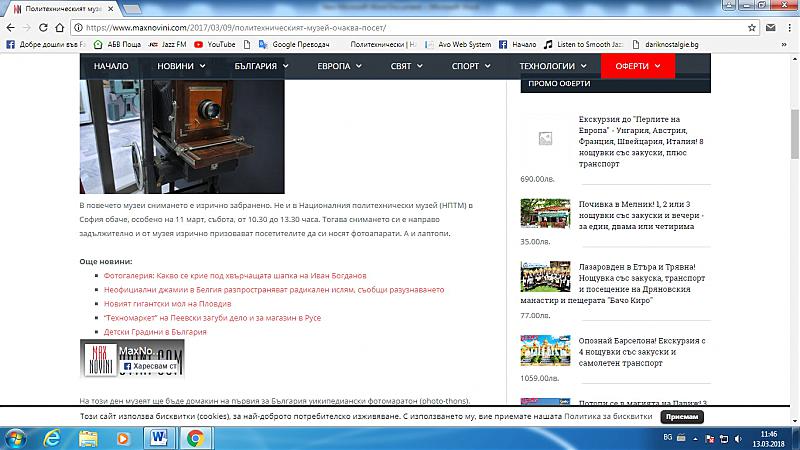Click the Windows Start button

[x=17, y=437]
